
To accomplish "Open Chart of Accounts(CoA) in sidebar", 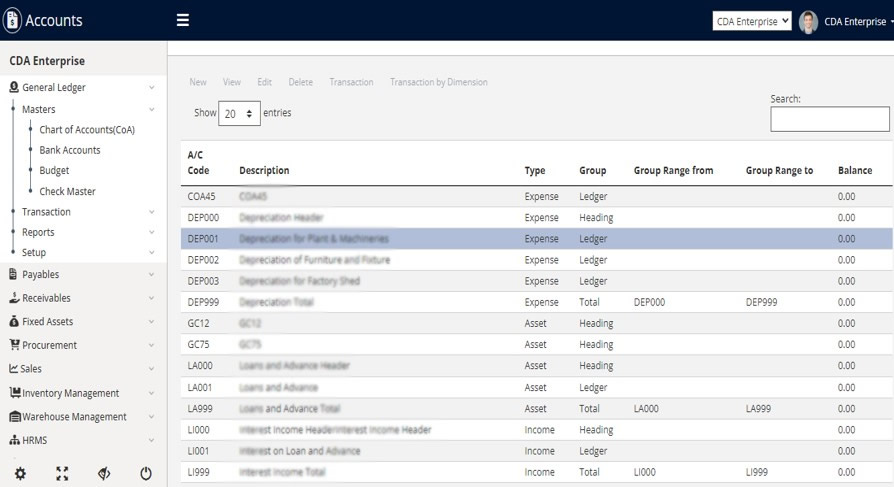I will (87, 130).
